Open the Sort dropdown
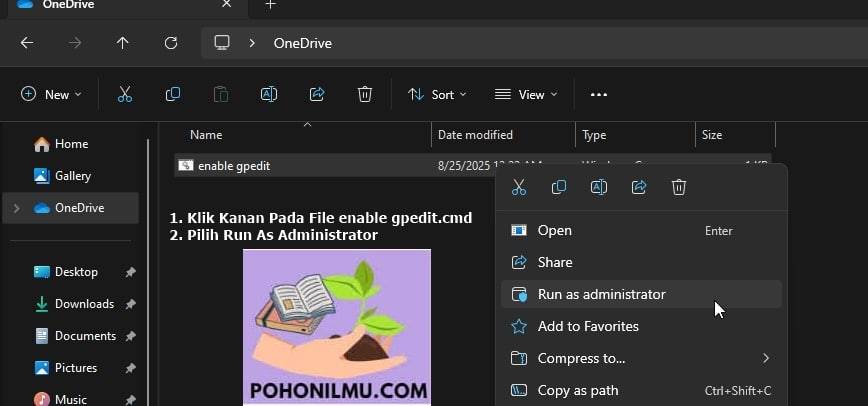This screenshot has height=406, width=868. click(x=437, y=95)
